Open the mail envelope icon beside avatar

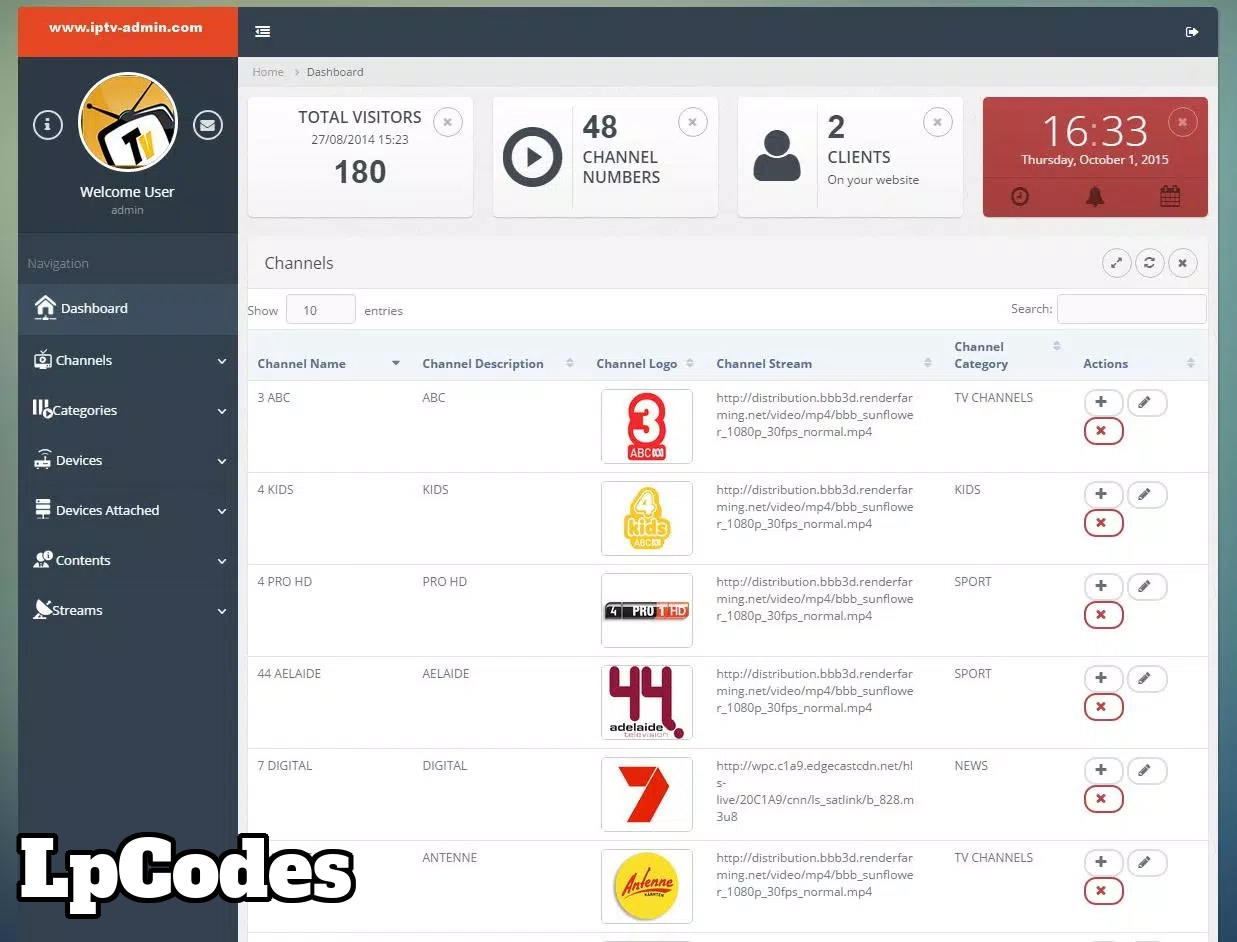coord(208,125)
